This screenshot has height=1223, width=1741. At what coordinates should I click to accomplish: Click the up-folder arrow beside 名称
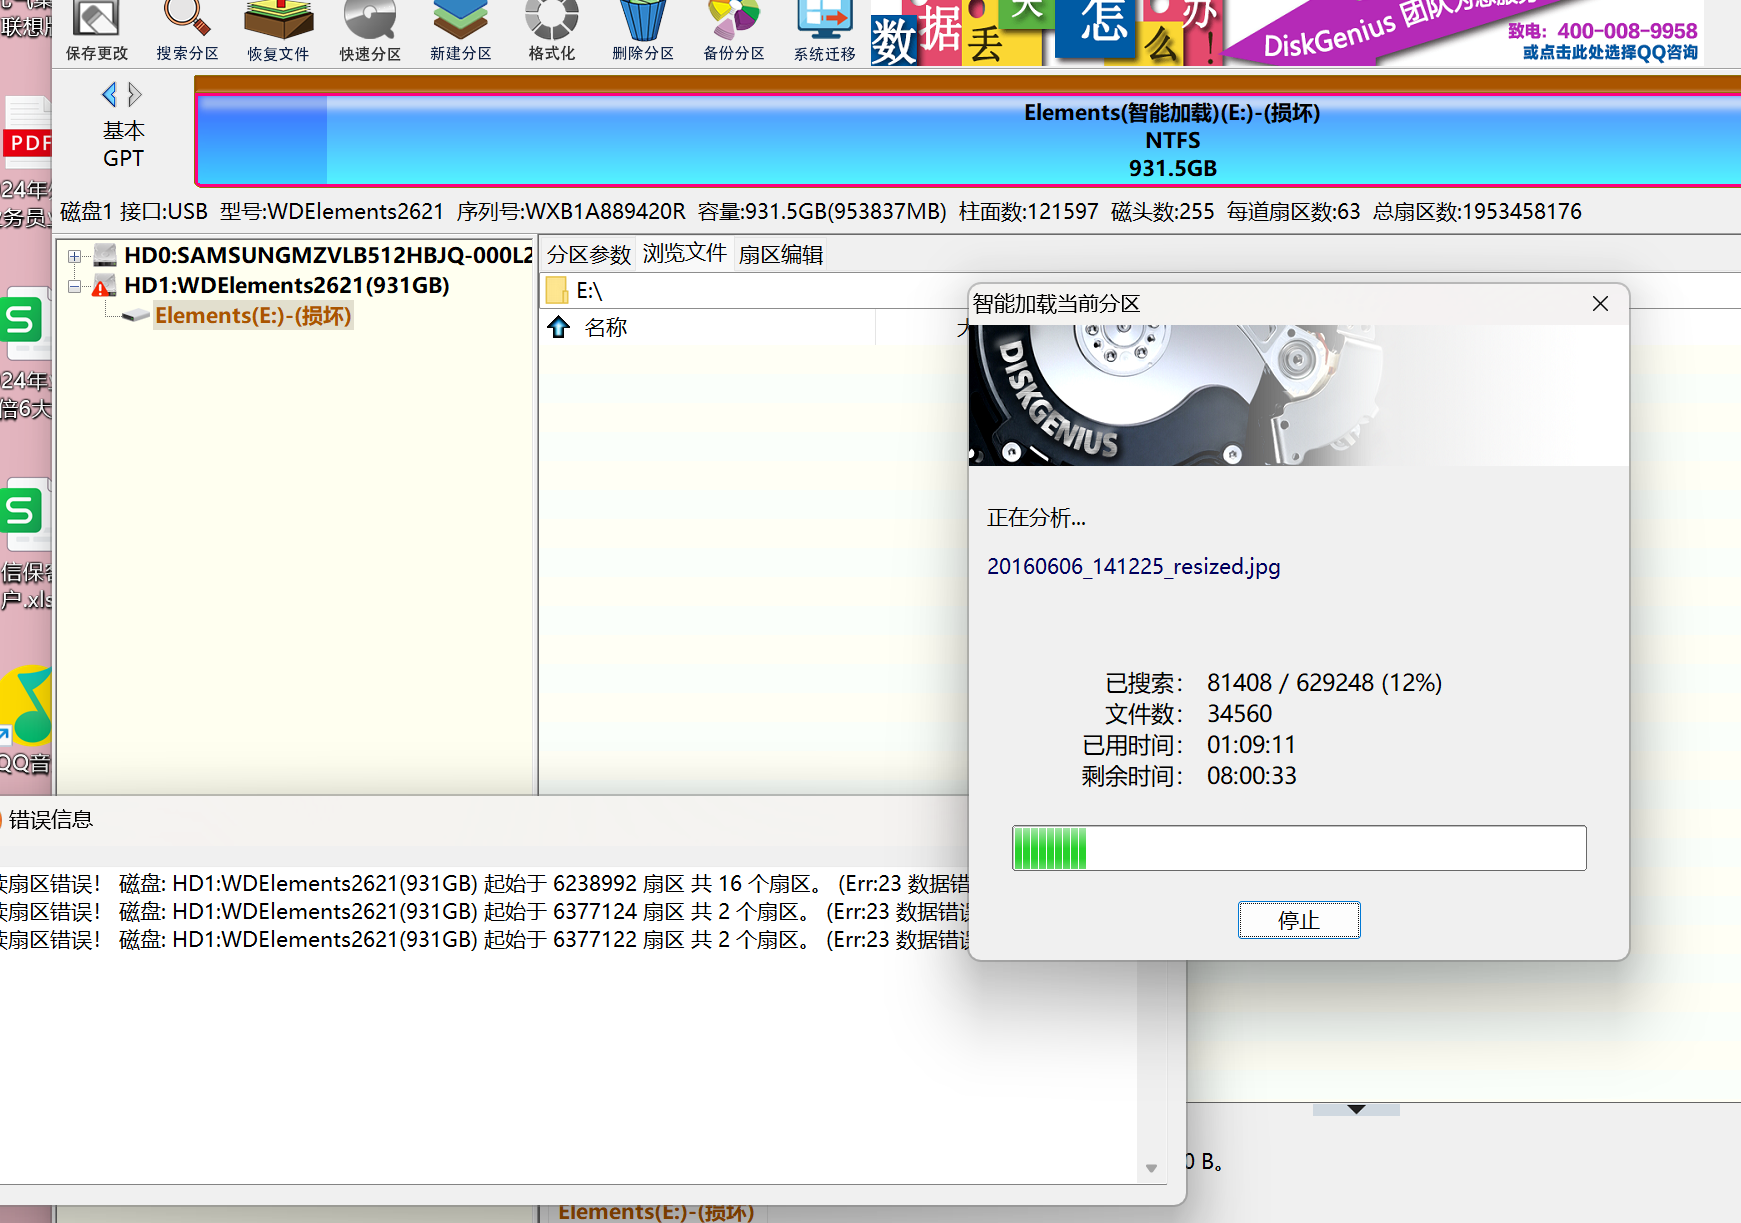559,327
